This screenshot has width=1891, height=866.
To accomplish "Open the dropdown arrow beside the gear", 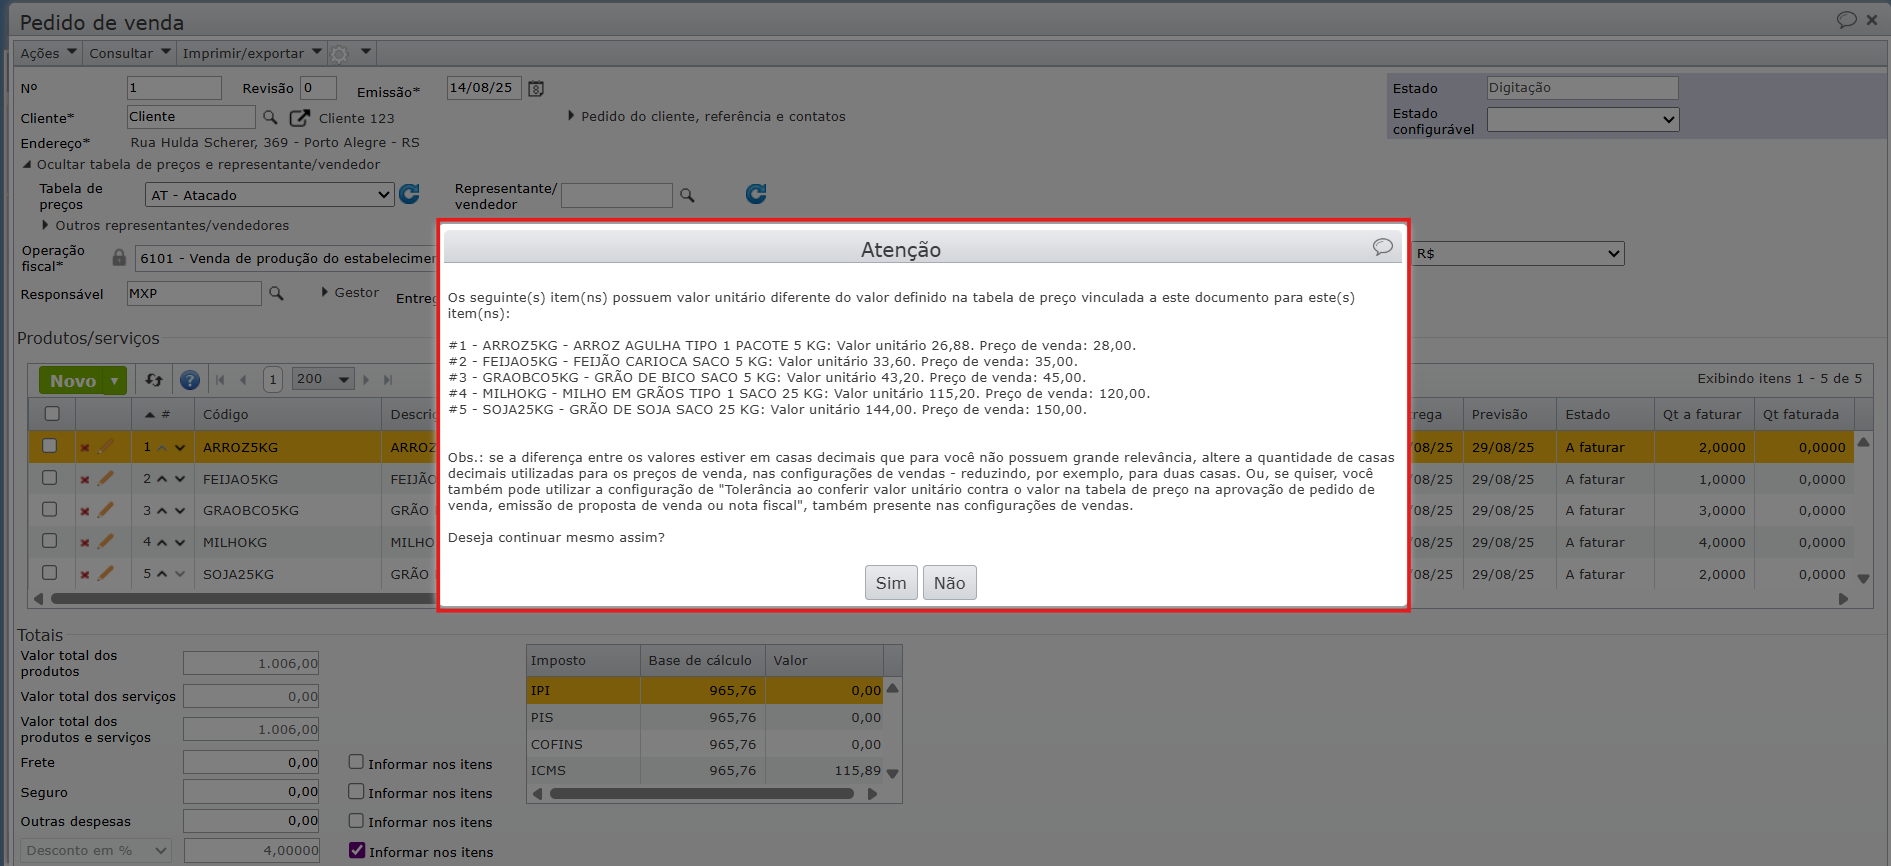I will tap(366, 52).
